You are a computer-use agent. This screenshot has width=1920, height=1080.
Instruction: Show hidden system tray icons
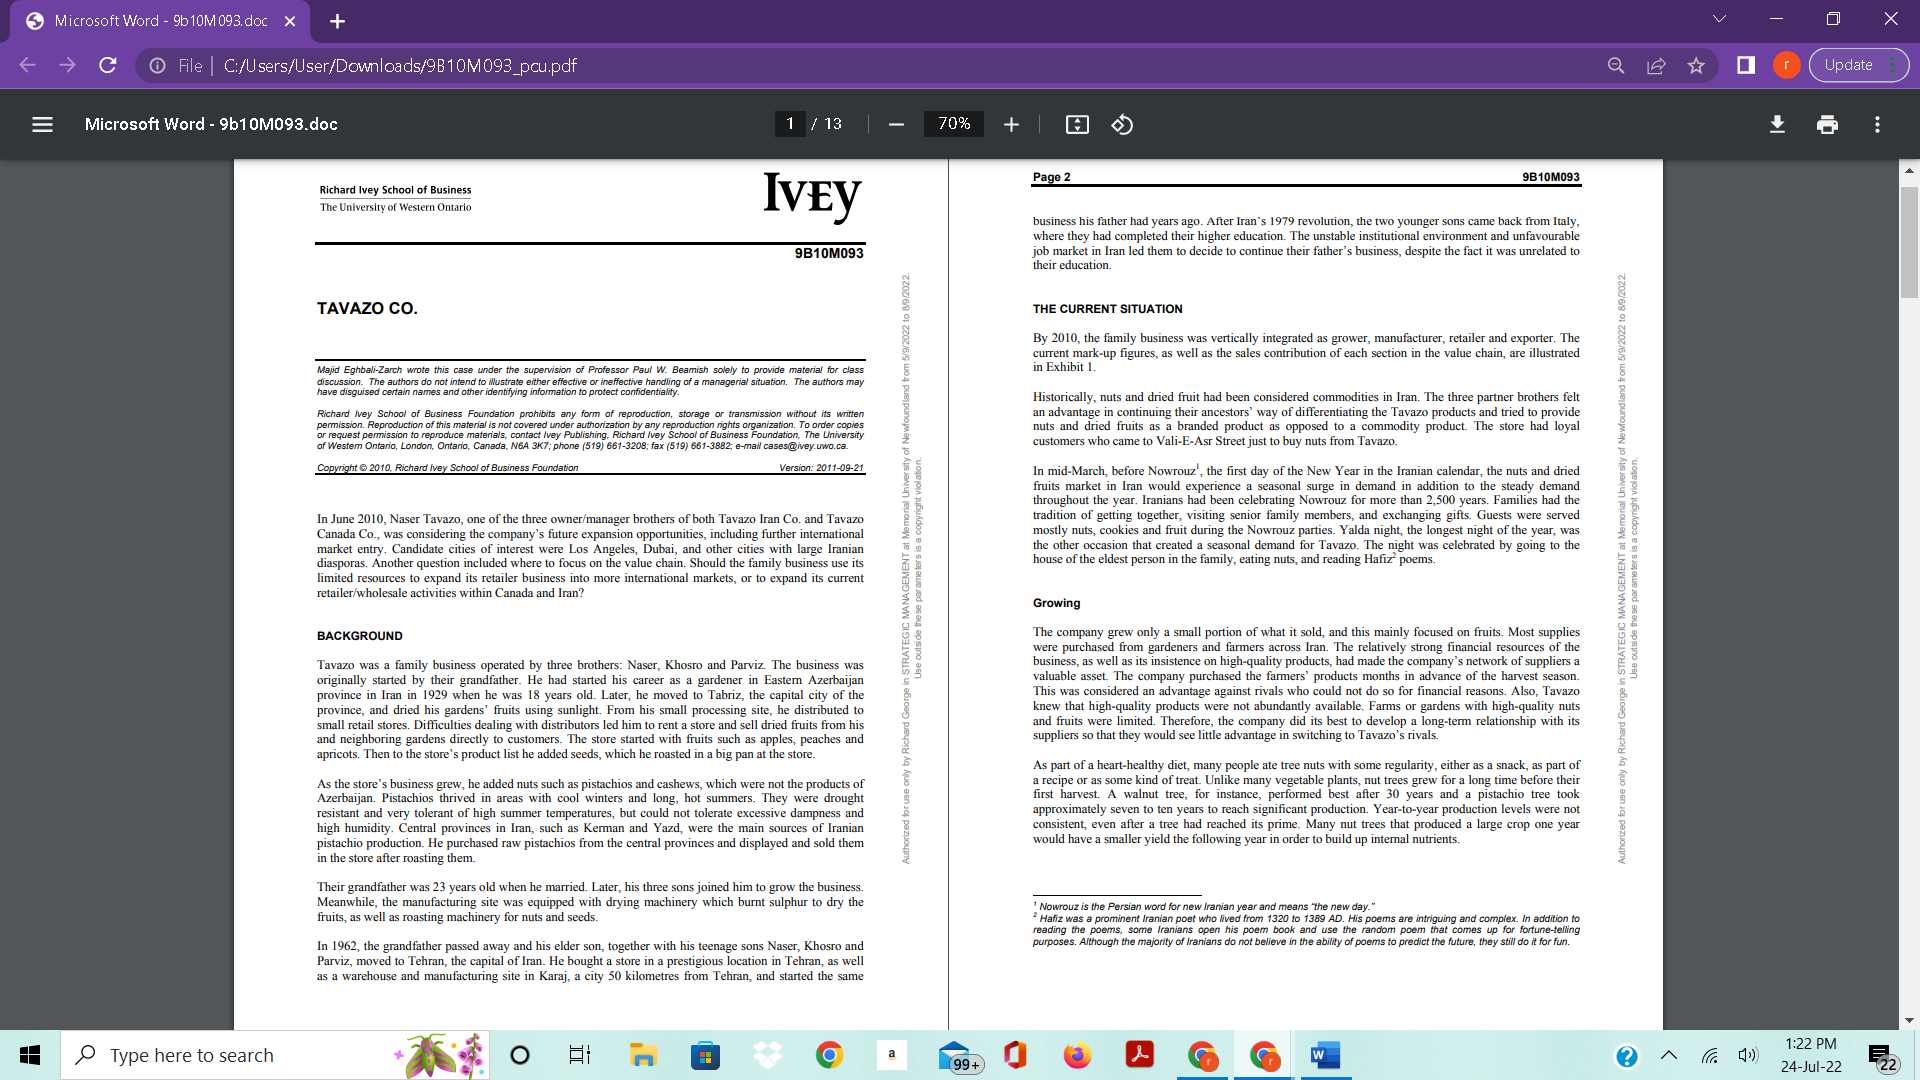click(x=1669, y=1055)
